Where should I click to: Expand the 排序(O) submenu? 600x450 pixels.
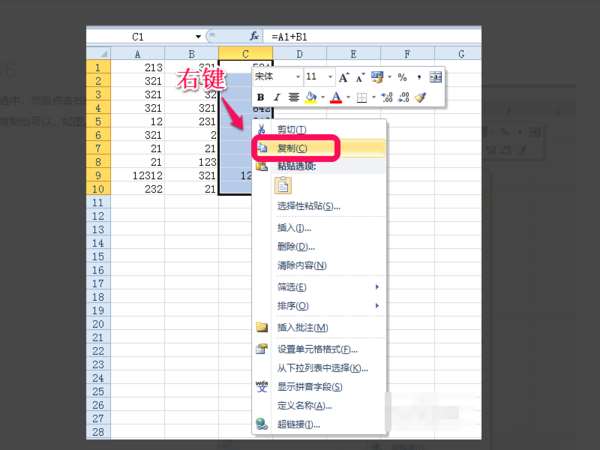coord(319,306)
